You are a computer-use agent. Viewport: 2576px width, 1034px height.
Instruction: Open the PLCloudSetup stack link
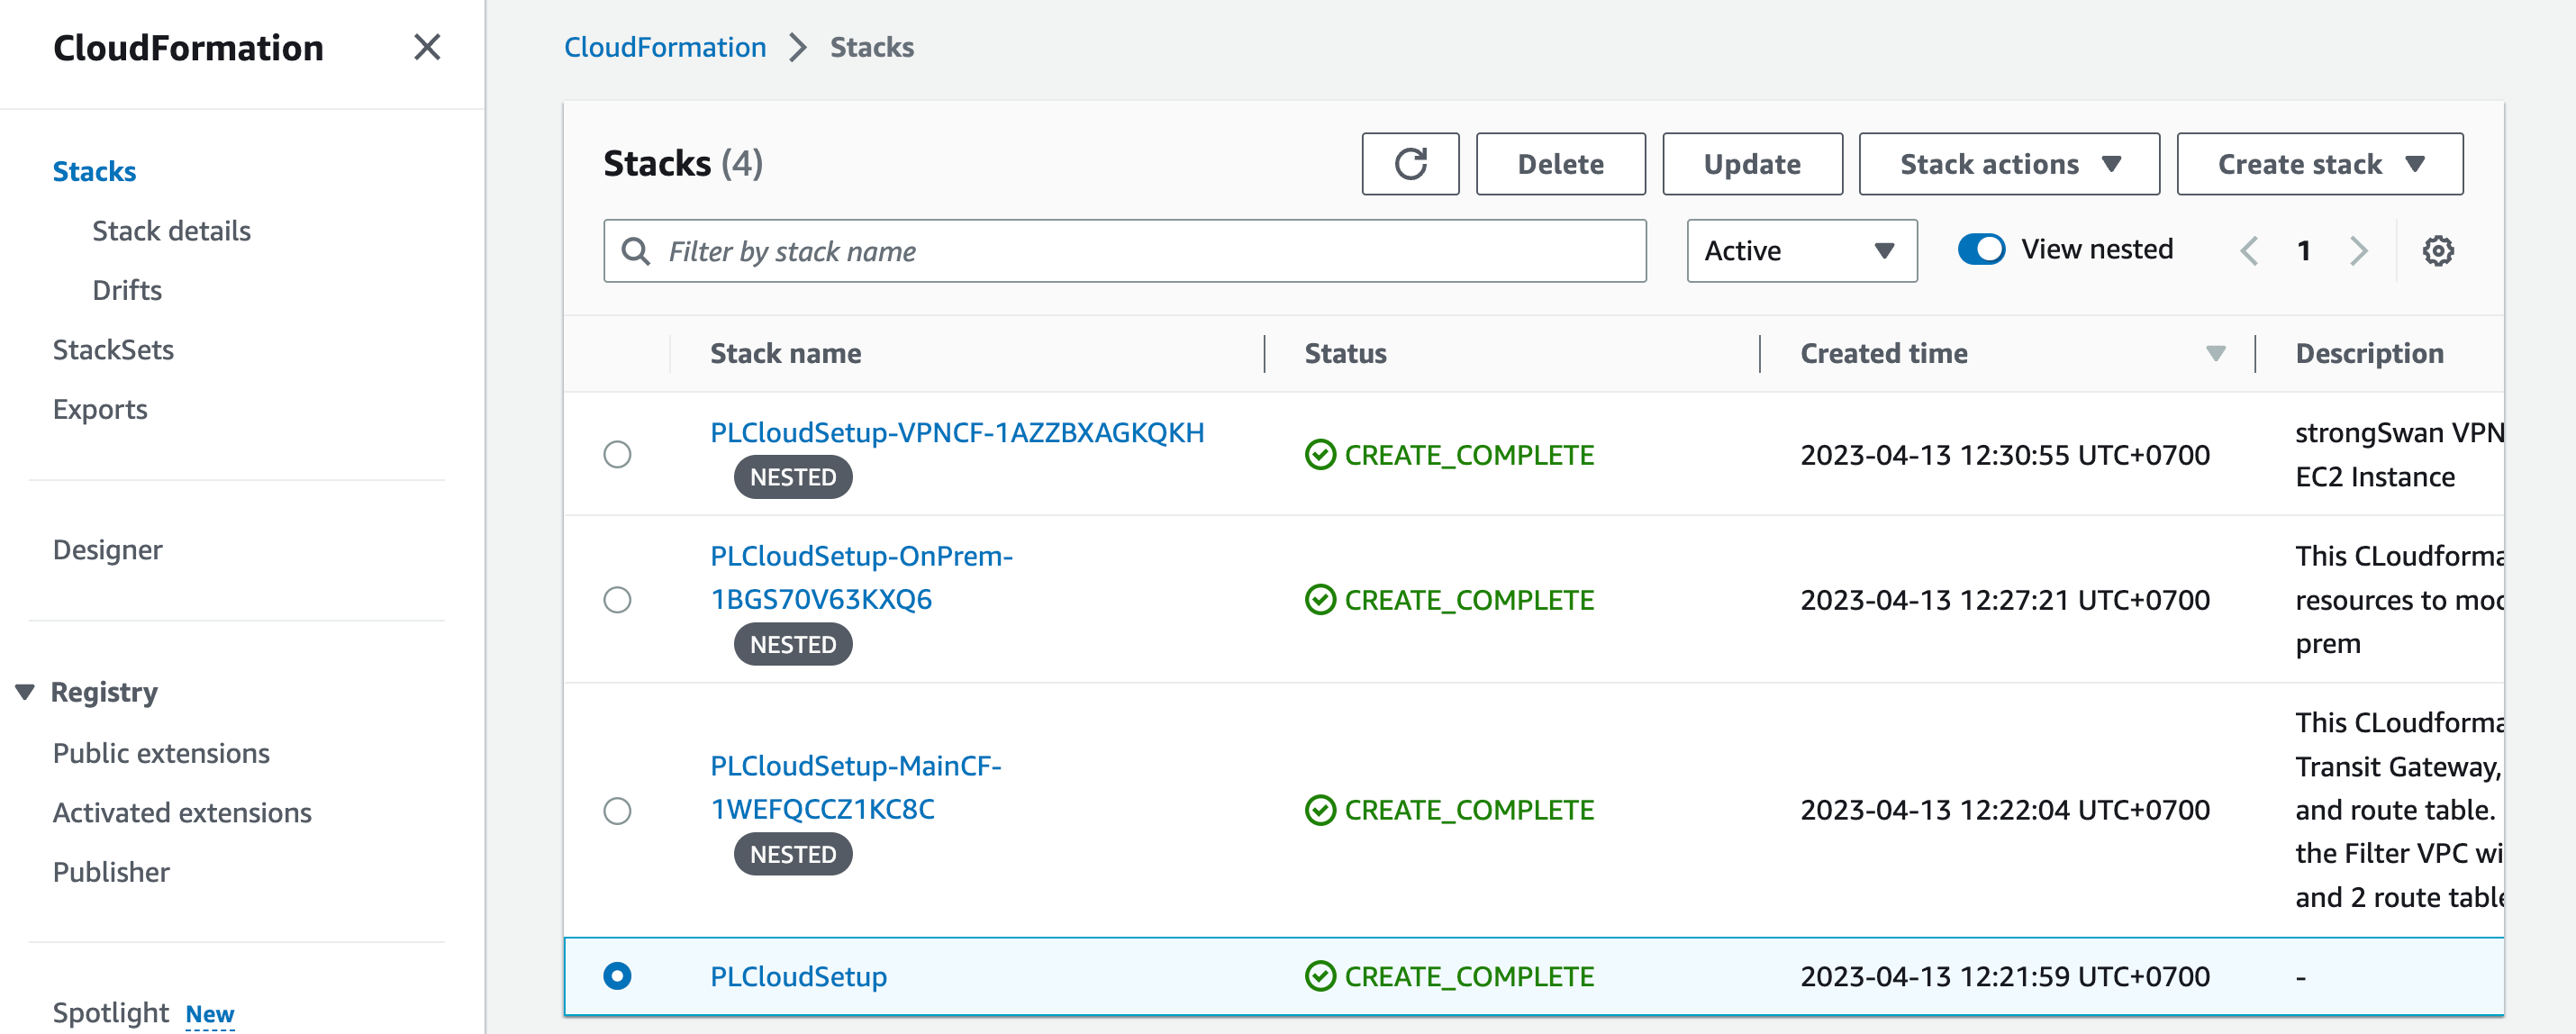coord(798,976)
